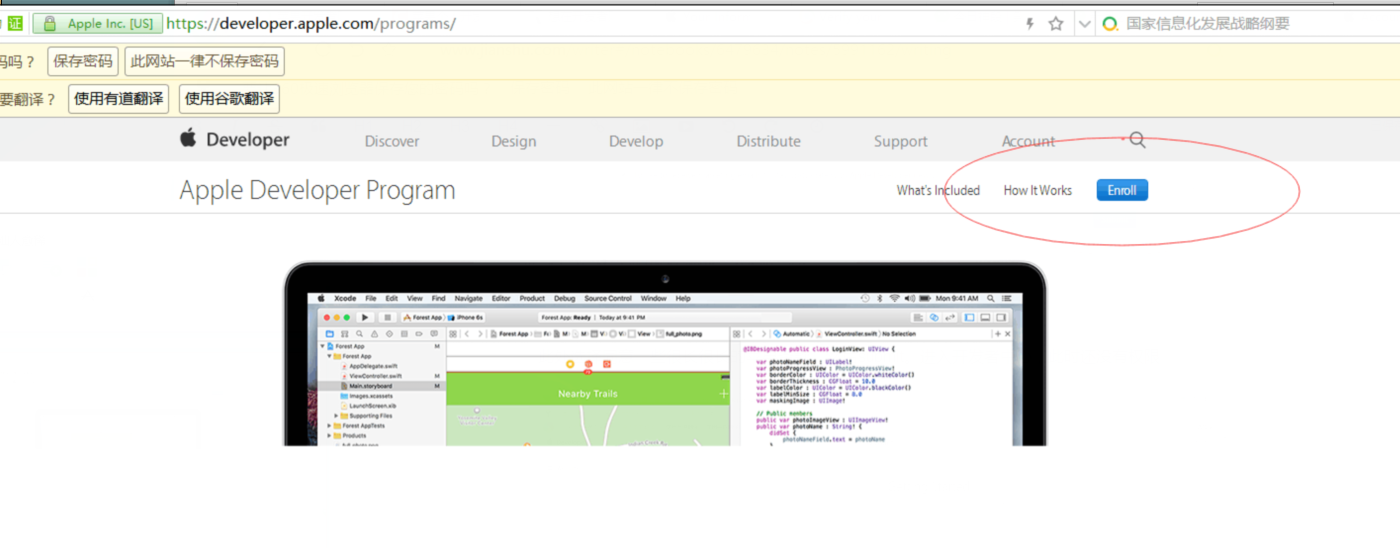
Task: Open the What's Included link
Action: pyautogui.click(x=938, y=190)
